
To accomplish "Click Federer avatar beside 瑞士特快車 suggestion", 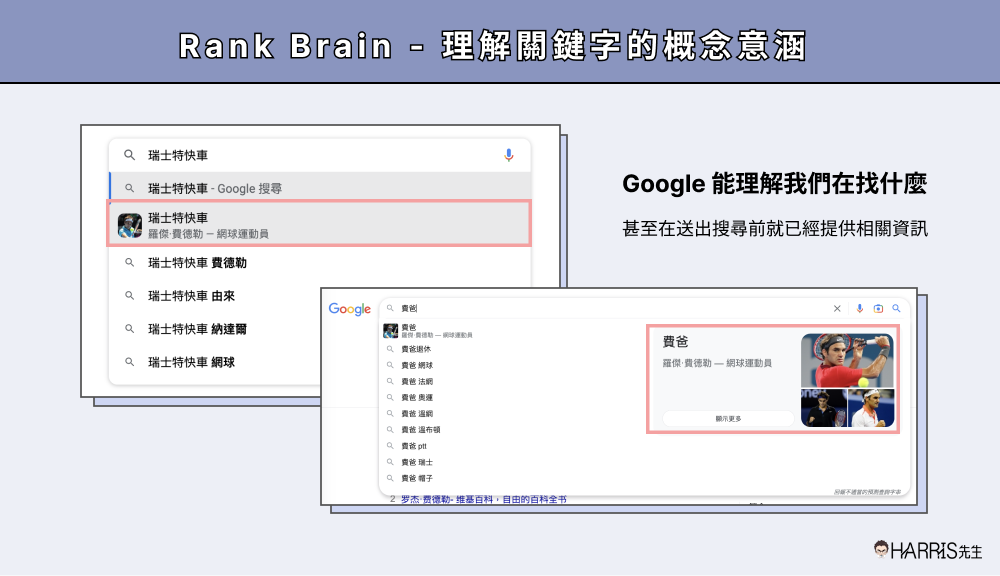I will click(x=129, y=225).
